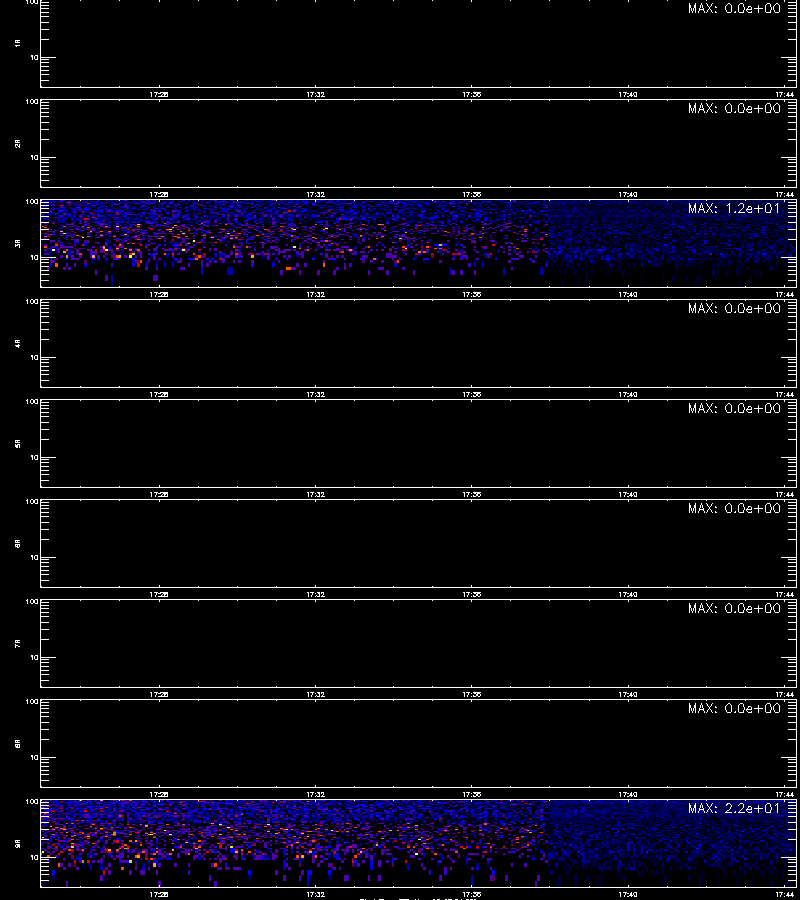Screen dimensions: 800x900
Task: Click the 4A axis title
Action: (18, 343)
